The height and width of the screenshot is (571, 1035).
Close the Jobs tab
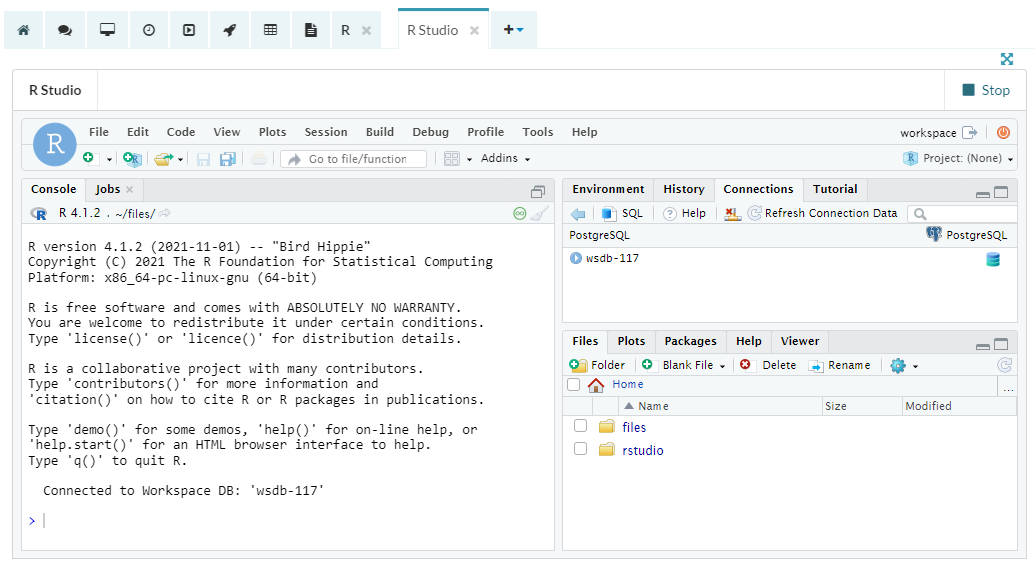(x=129, y=189)
